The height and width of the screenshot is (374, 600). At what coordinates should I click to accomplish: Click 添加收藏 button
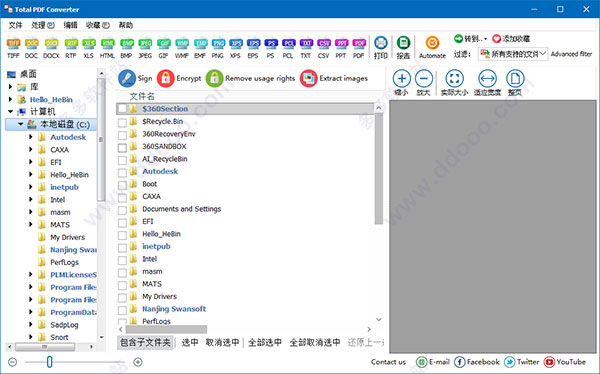click(511, 39)
